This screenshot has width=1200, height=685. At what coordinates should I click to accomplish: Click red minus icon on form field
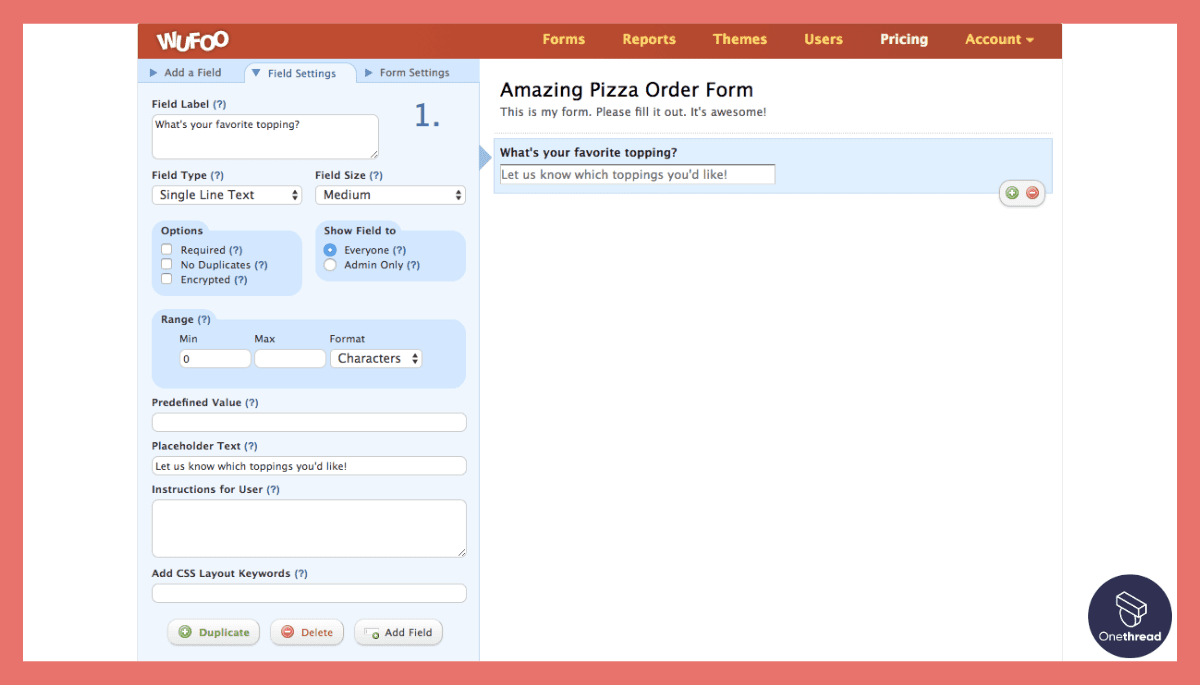tap(1032, 193)
